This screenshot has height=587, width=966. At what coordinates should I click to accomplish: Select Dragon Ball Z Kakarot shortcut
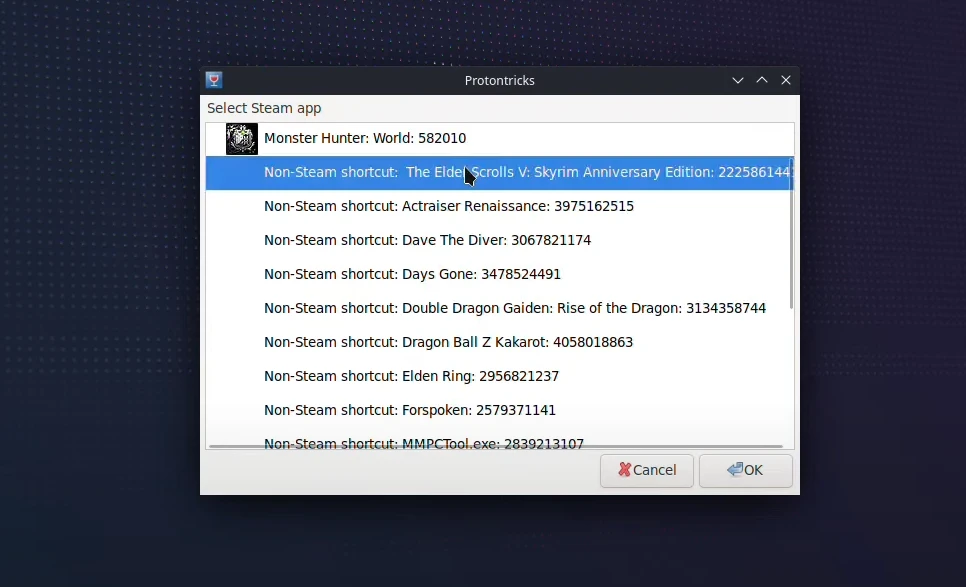(x=500, y=342)
